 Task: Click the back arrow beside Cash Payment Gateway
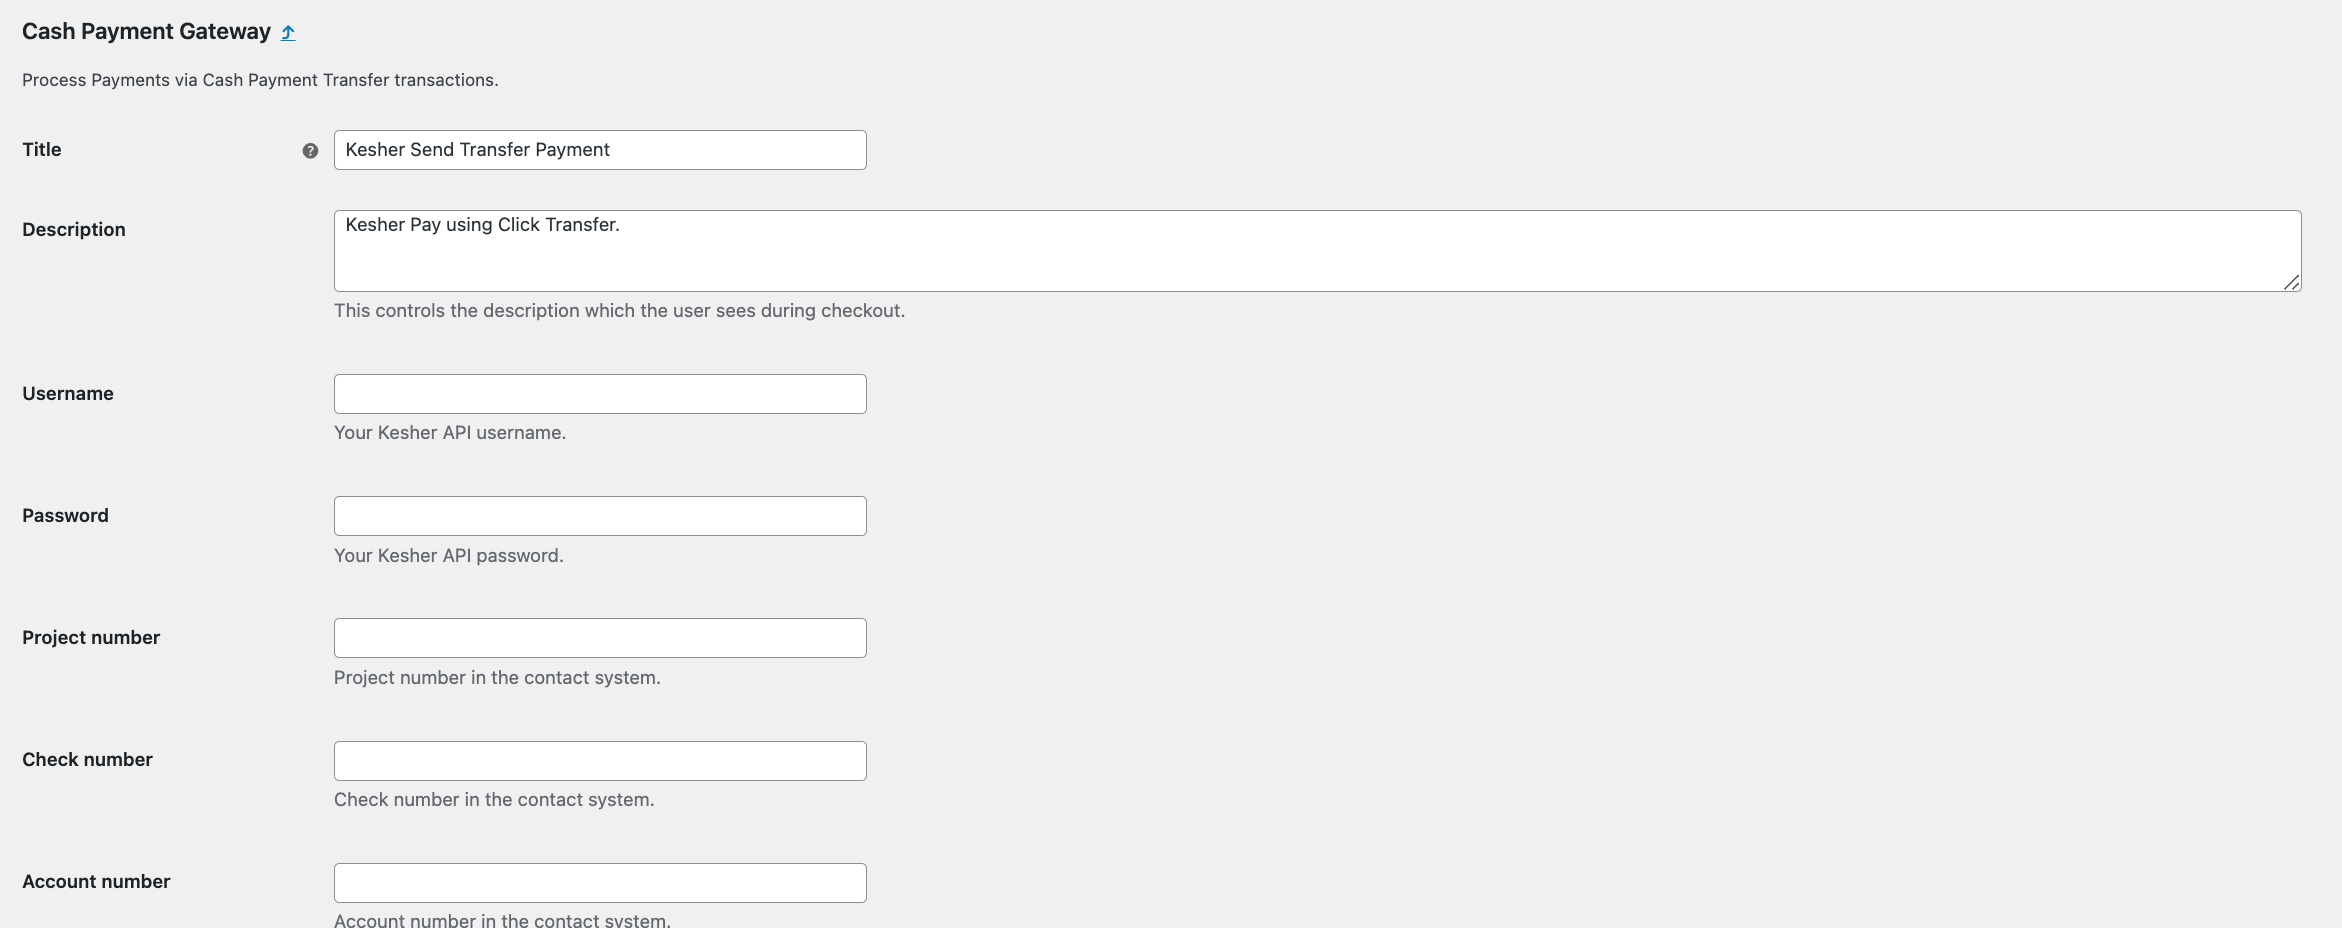(x=288, y=33)
